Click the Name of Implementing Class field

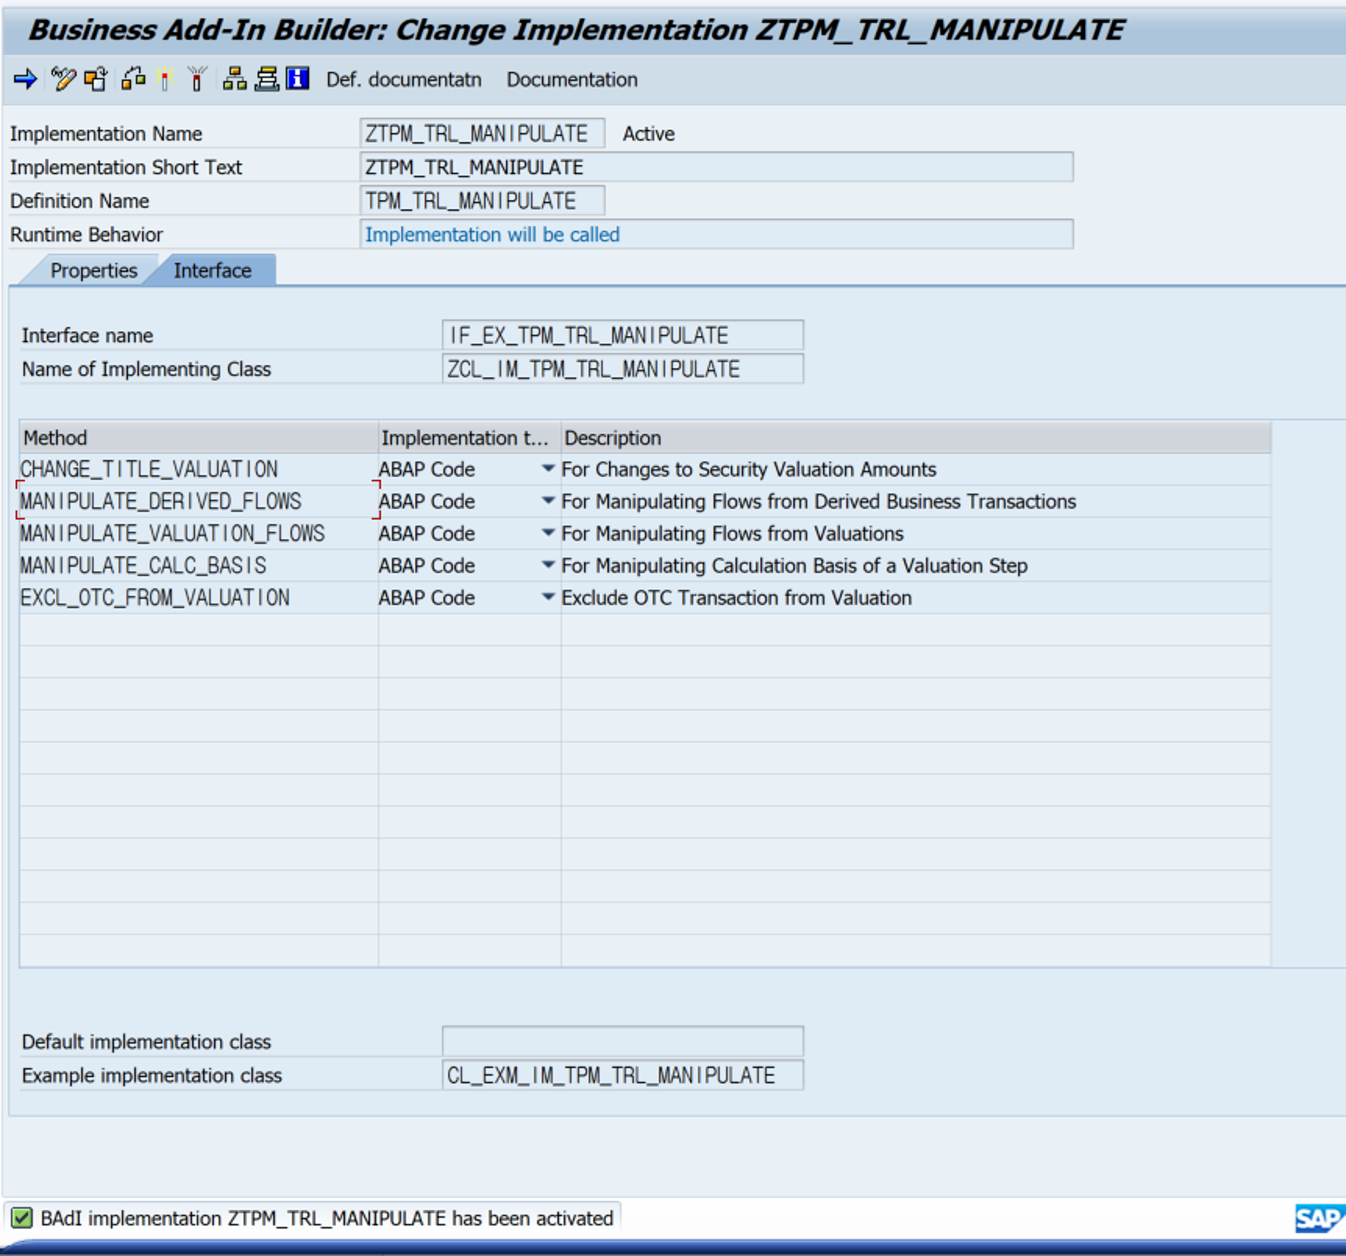pos(622,369)
